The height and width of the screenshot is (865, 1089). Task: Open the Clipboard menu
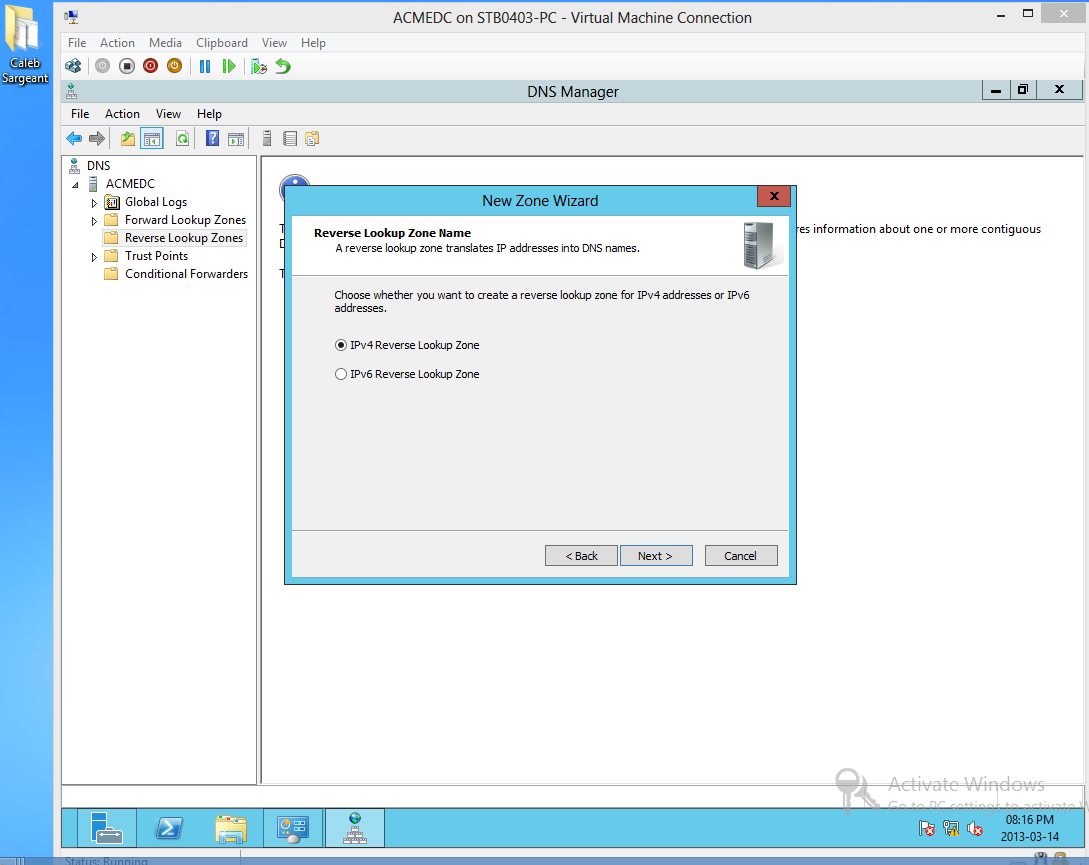point(222,43)
